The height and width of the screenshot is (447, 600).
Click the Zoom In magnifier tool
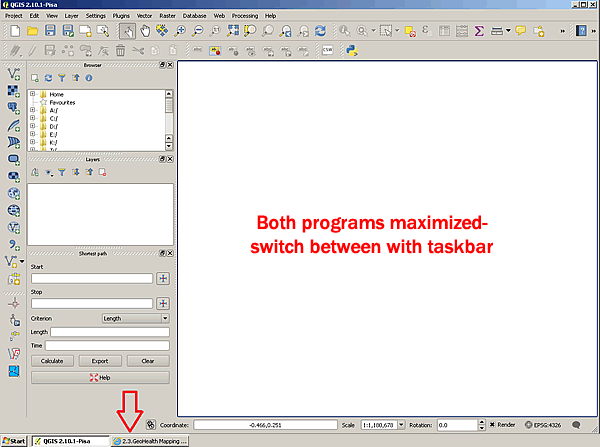tap(180, 31)
